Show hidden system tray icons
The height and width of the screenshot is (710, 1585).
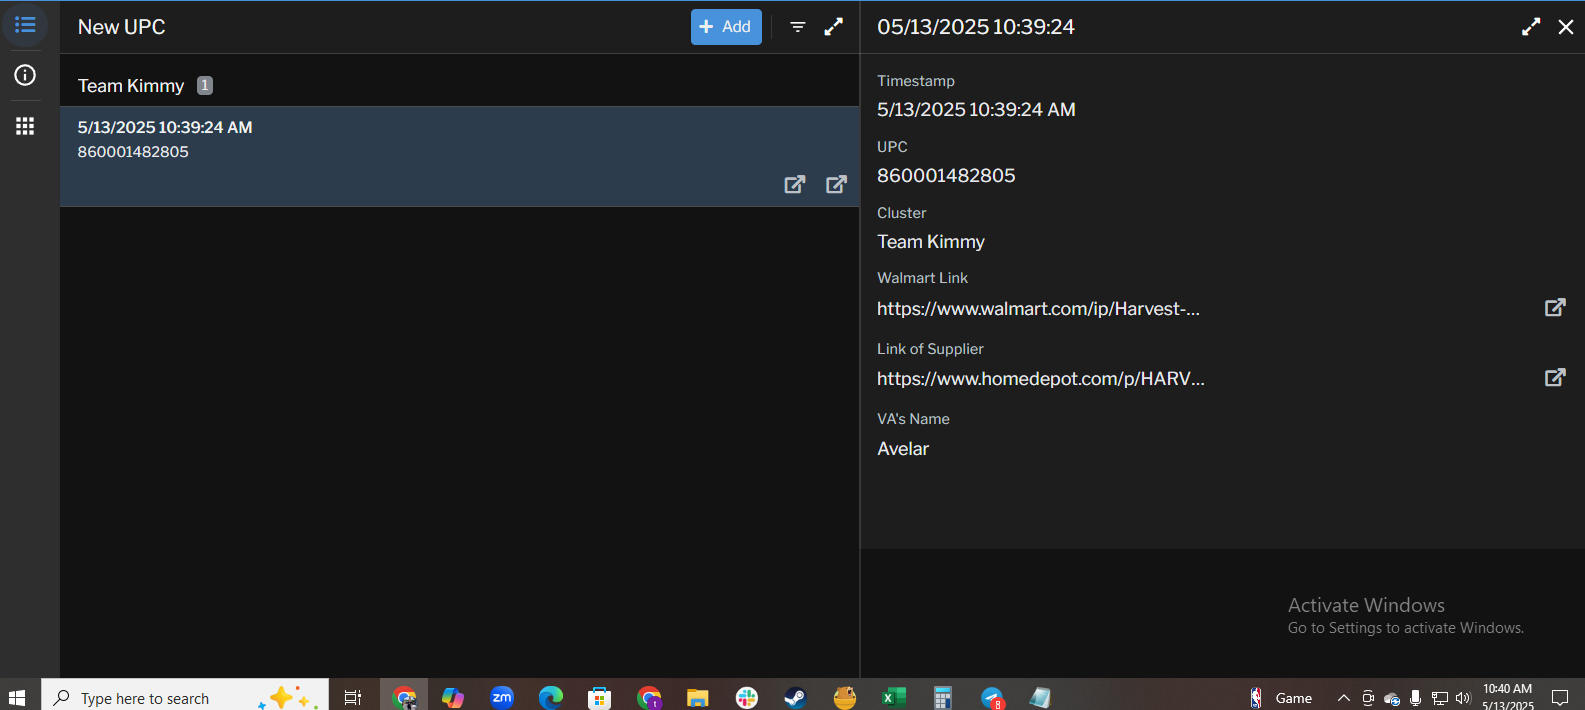coord(1343,698)
